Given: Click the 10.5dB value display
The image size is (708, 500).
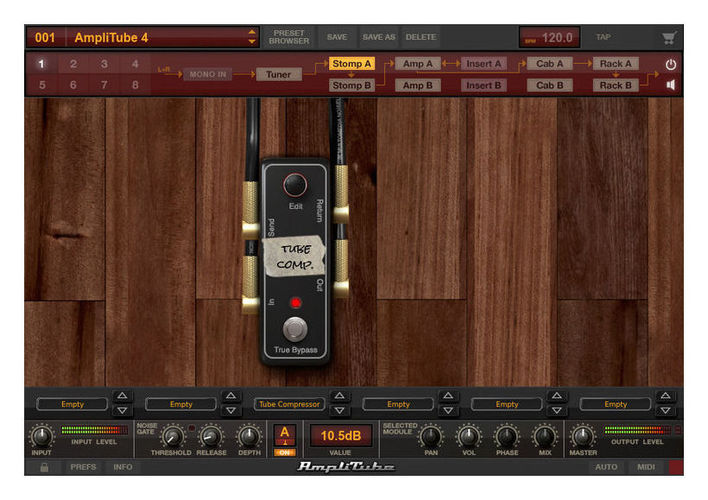Looking at the screenshot, I should click(340, 436).
